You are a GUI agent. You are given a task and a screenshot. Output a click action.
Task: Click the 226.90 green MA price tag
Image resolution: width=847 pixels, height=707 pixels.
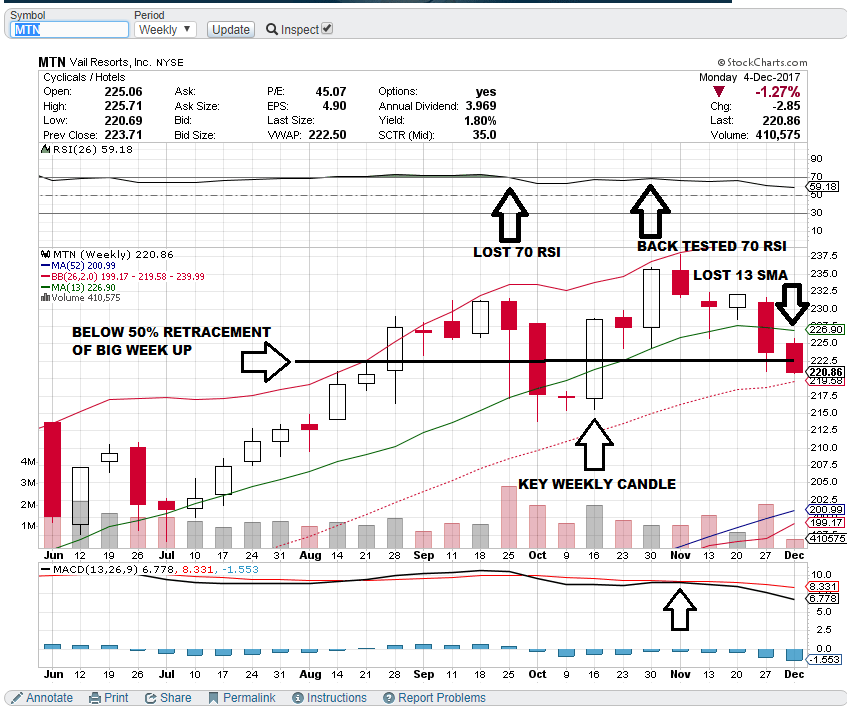[x=825, y=329]
